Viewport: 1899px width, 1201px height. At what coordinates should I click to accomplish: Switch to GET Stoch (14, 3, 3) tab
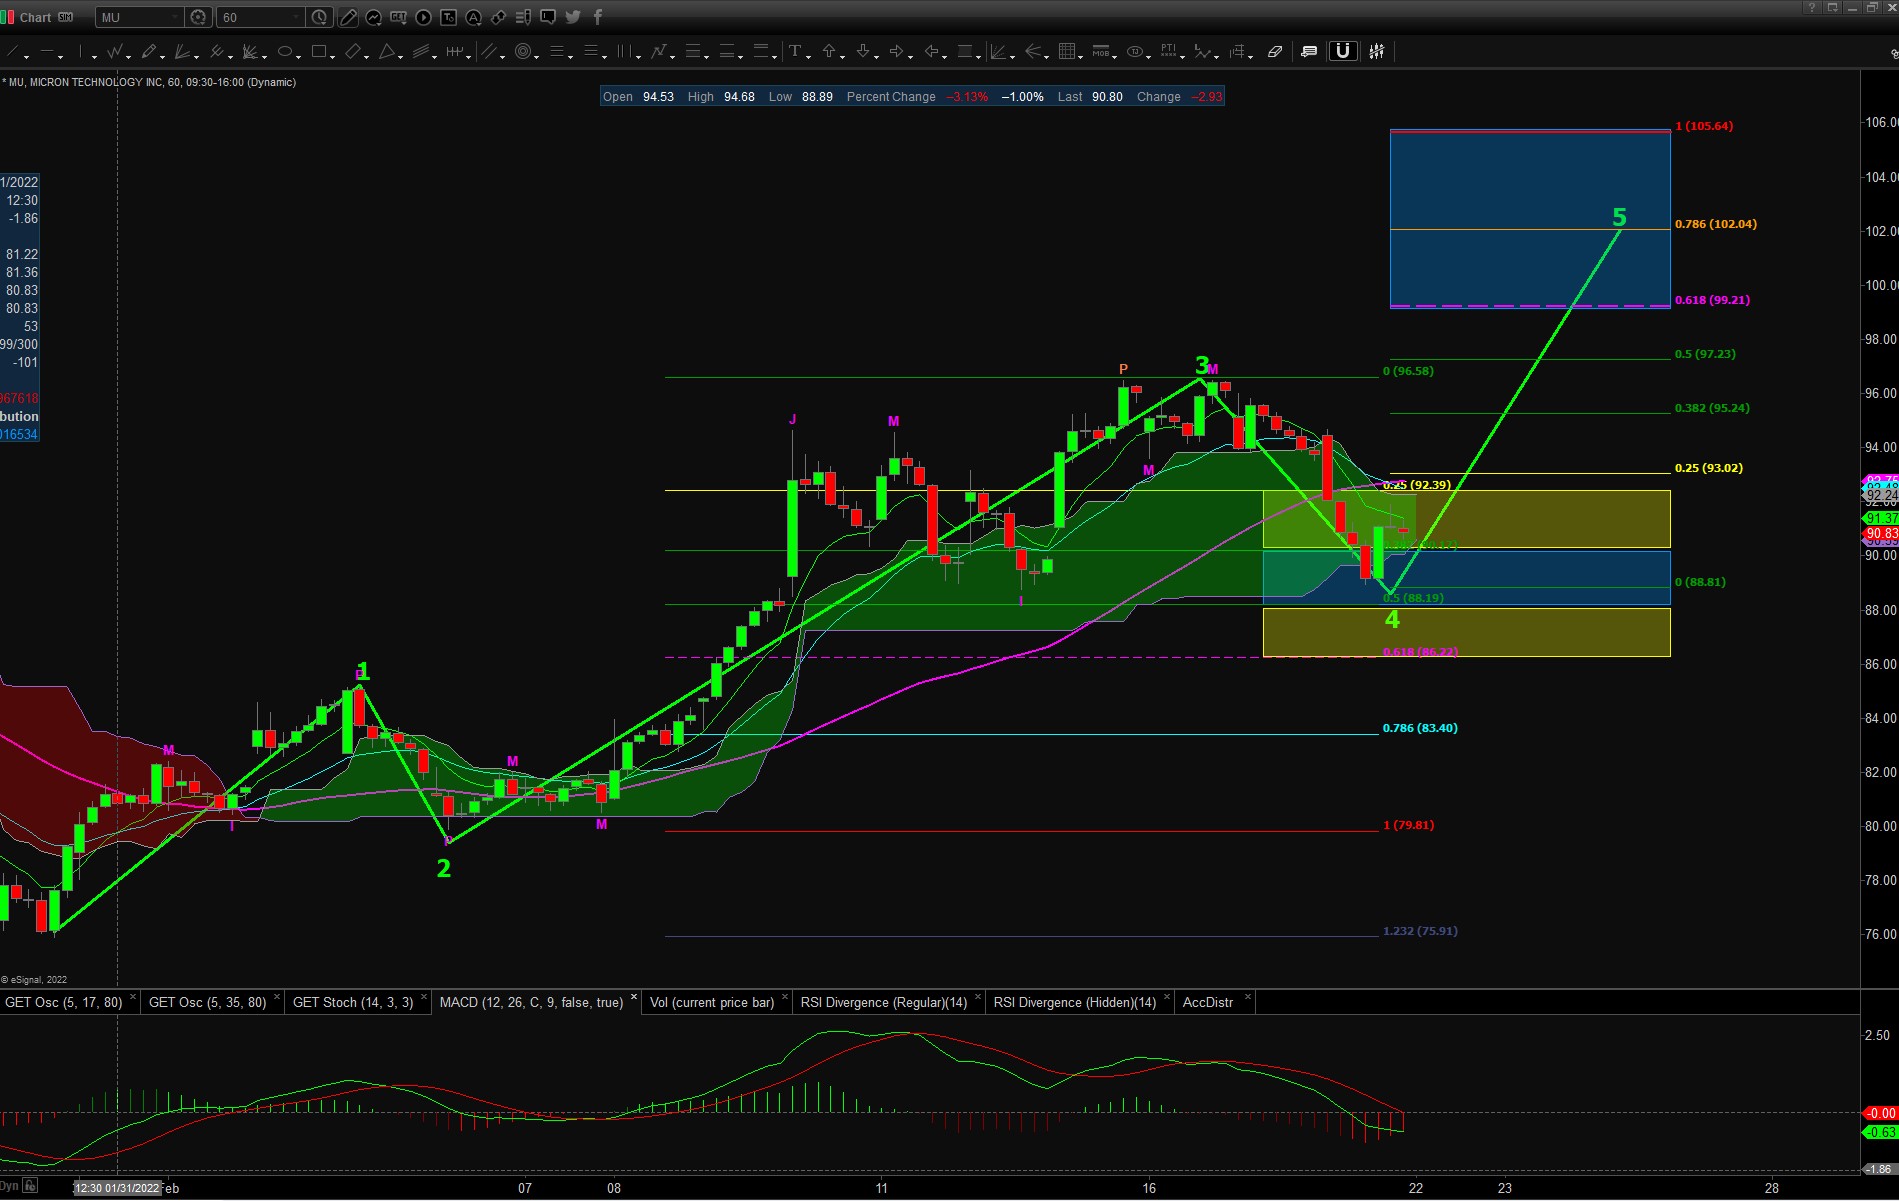pos(352,1002)
